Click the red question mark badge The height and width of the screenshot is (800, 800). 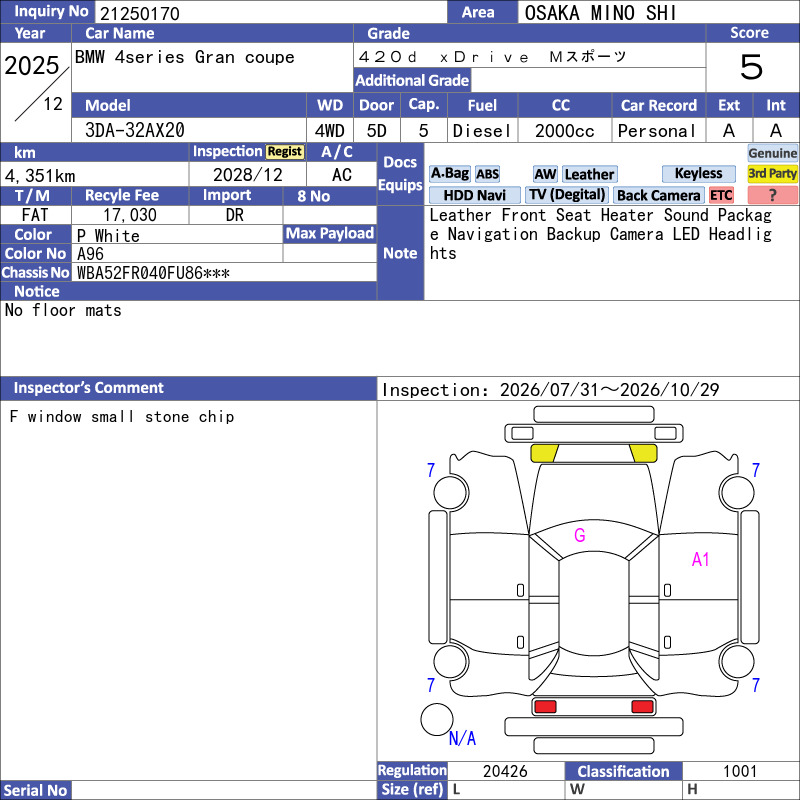[772, 195]
